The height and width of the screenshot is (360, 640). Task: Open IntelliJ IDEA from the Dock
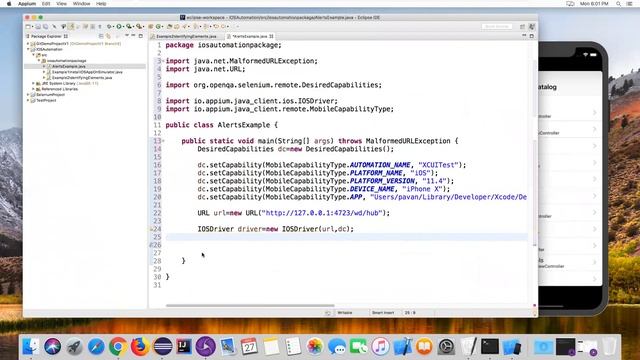(184, 347)
